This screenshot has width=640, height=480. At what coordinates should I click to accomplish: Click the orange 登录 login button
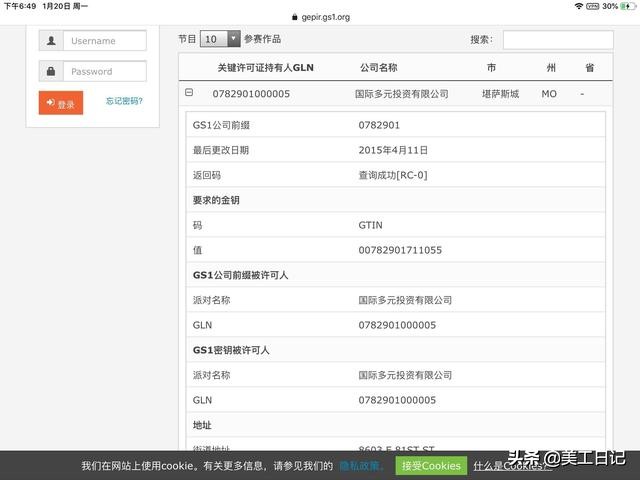pos(61,103)
